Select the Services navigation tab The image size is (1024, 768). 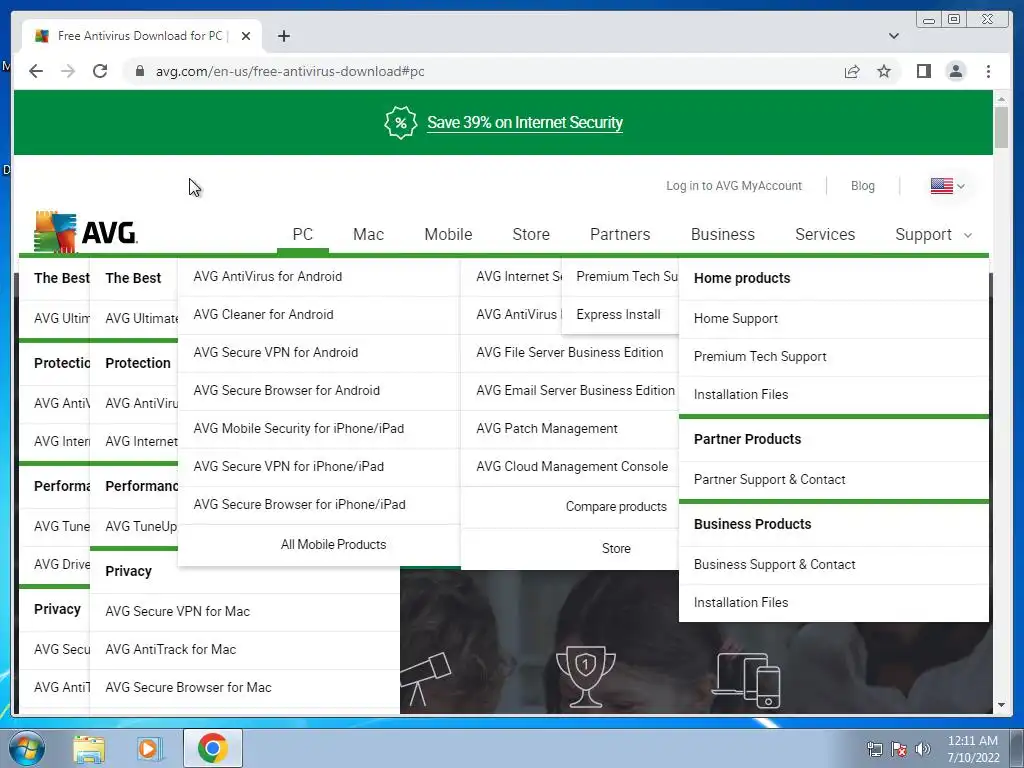point(825,234)
